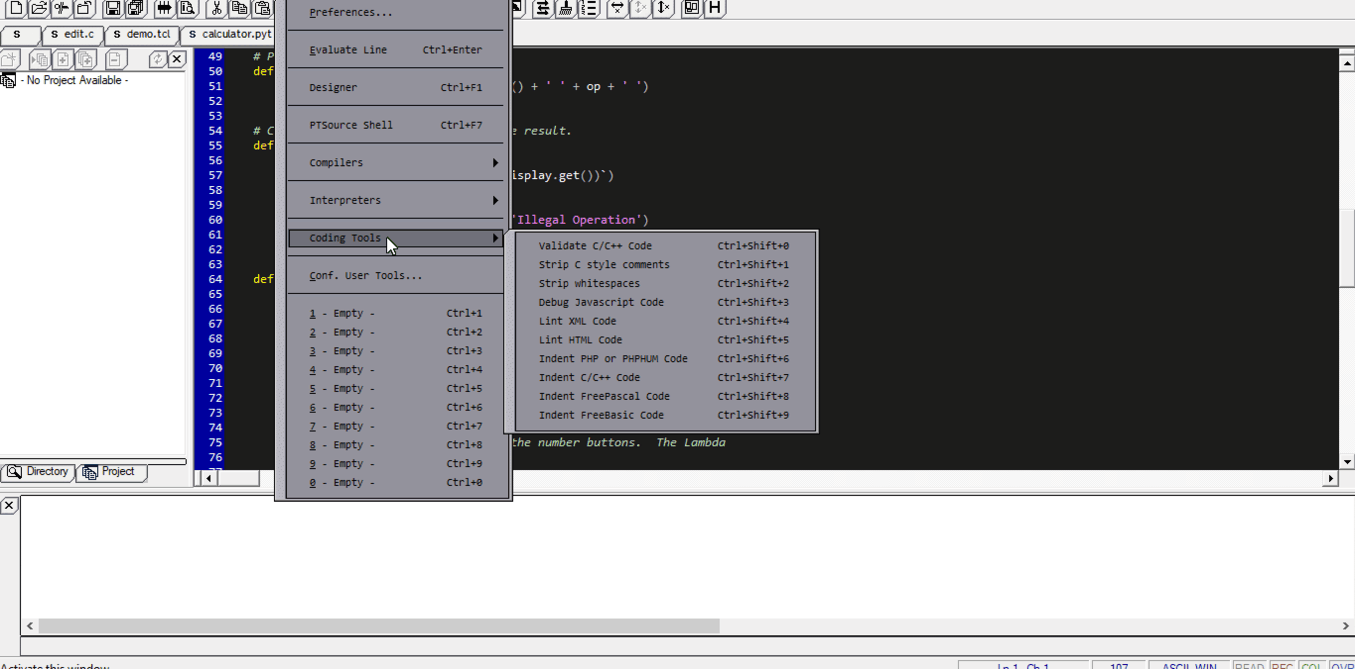This screenshot has height=669, width=1355.
Task: Click the H icon in the toolbar
Action: point(714,8)
